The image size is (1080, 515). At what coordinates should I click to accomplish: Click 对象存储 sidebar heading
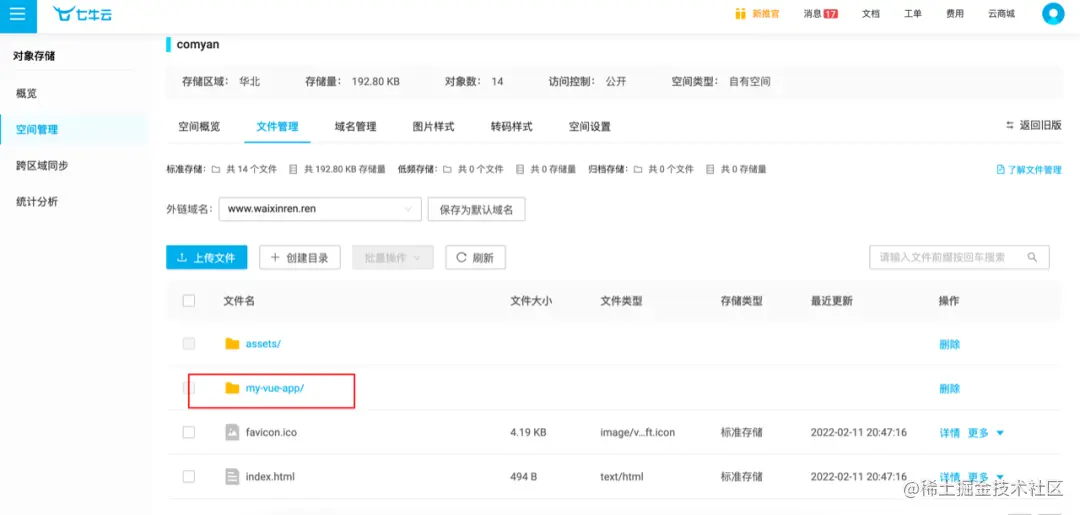[34, 56]
